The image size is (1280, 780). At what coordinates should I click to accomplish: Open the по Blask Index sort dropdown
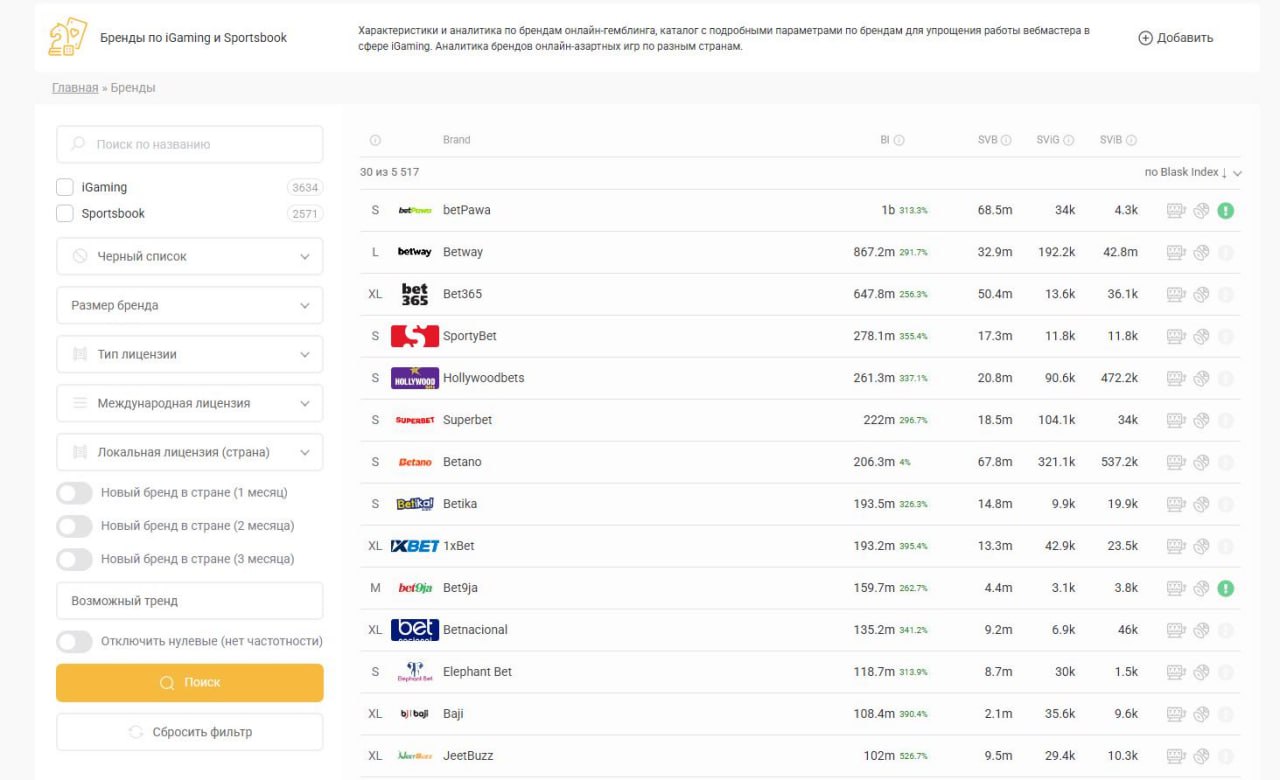click(x=1193, y=173)
